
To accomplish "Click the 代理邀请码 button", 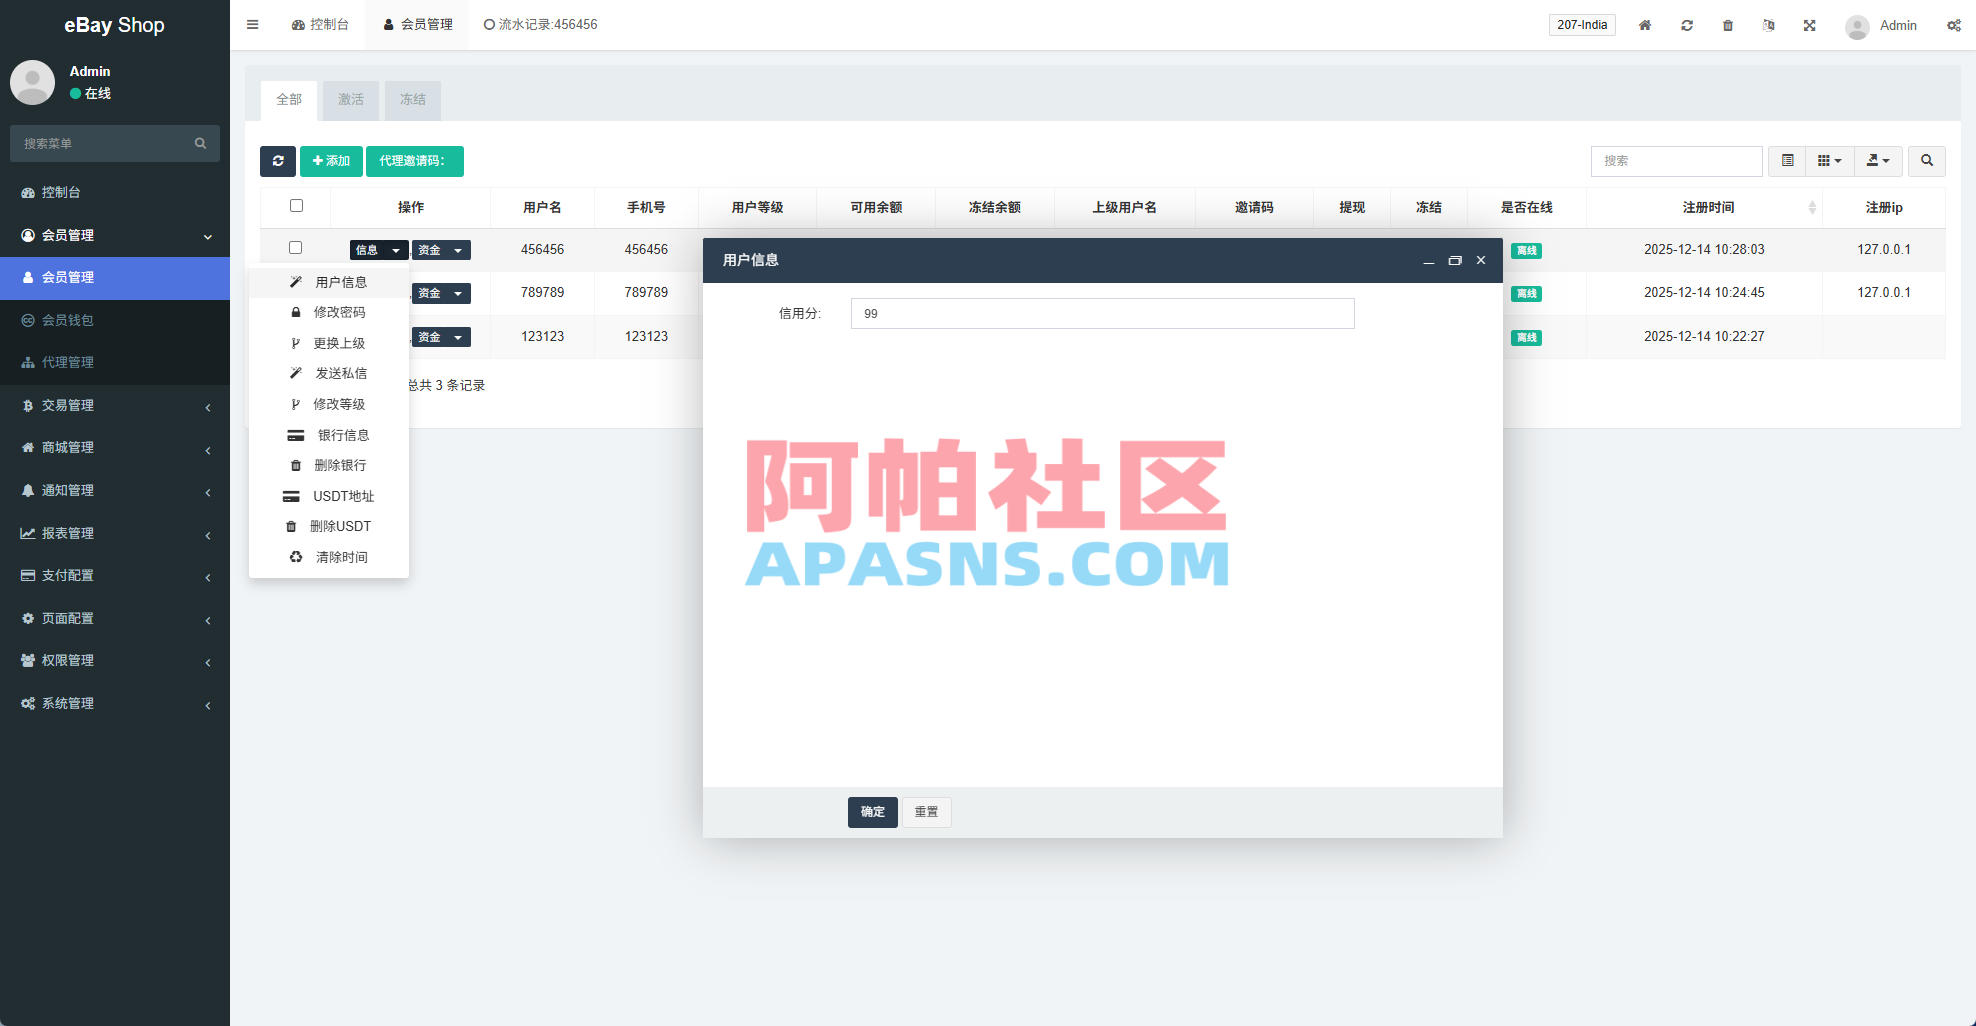I will [x=415, y=161].
